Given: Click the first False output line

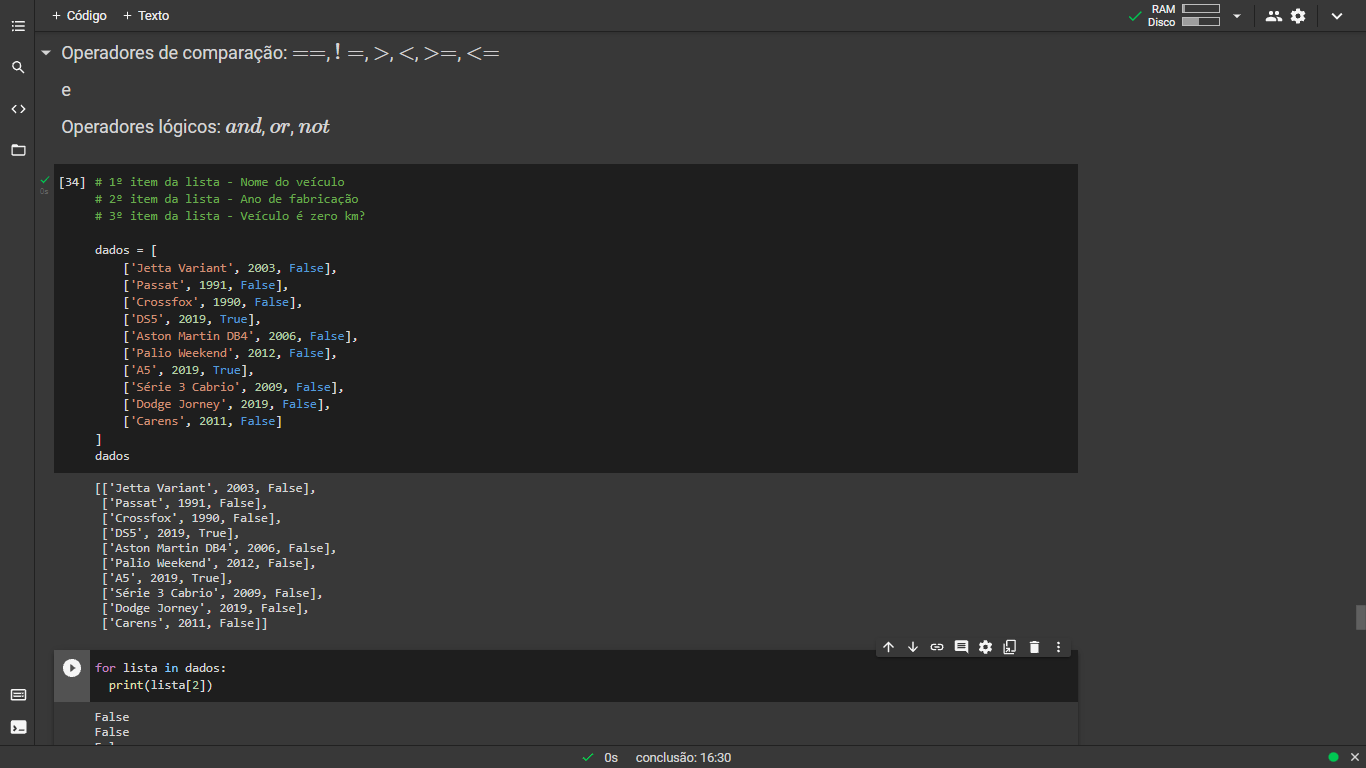Looking at the screenshot, I should 112,717.
